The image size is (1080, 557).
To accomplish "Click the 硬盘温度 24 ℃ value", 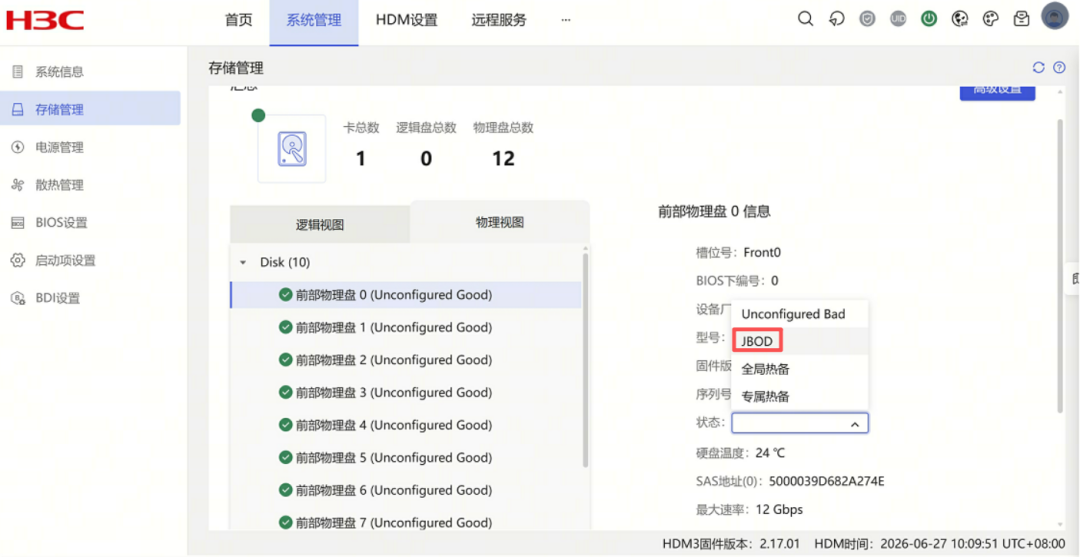I will 770,453.
